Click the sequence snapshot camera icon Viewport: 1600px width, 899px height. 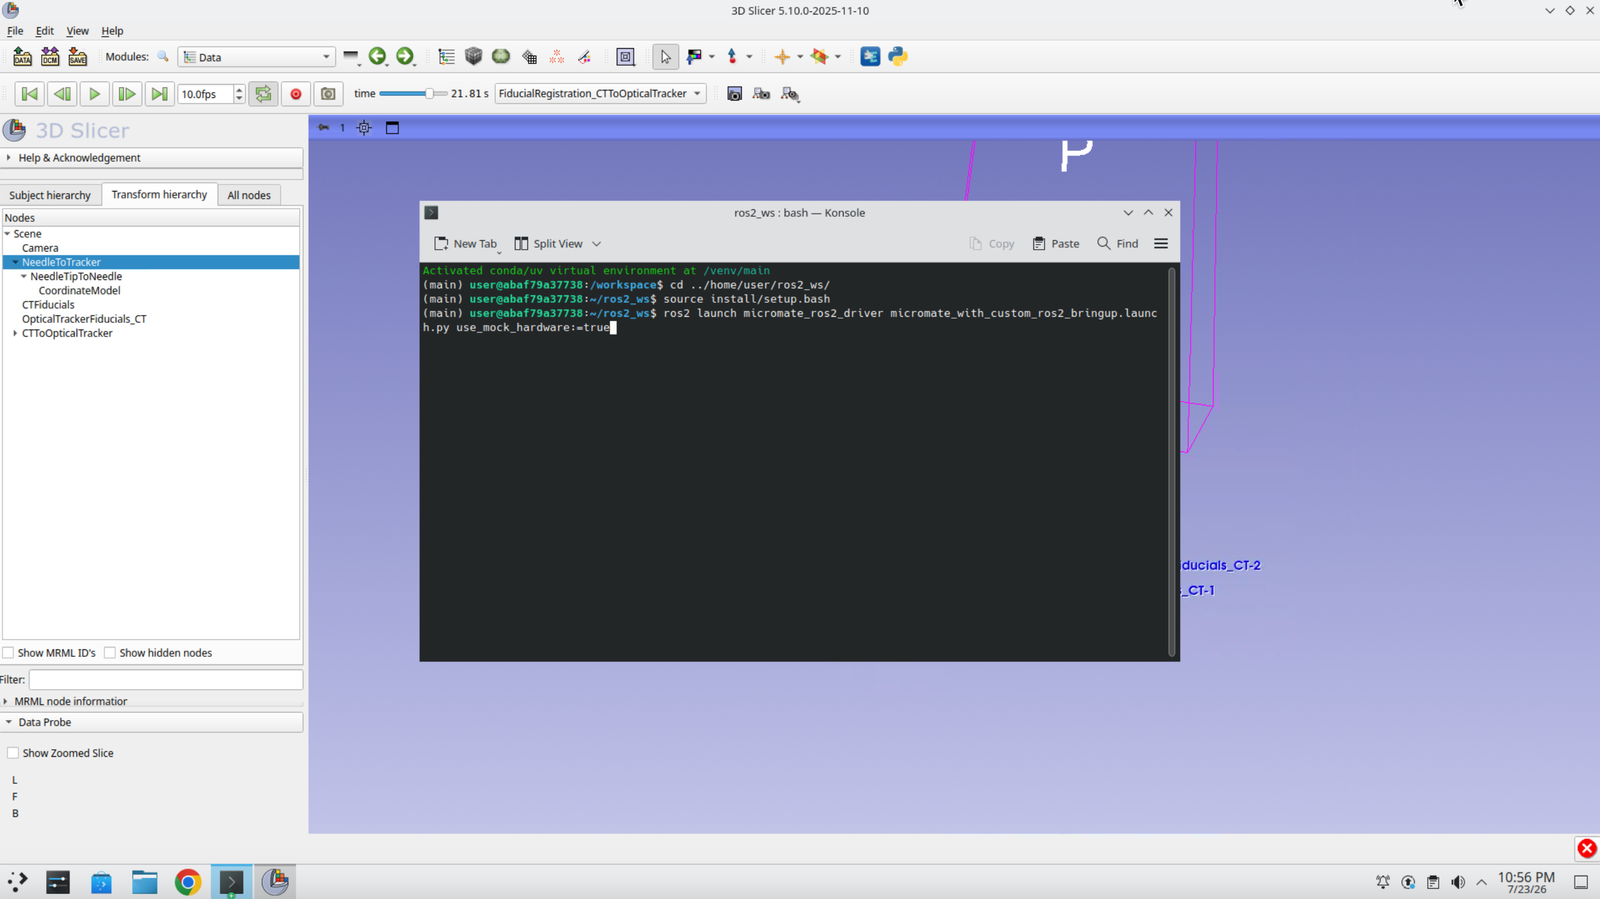tap(328, 94)
